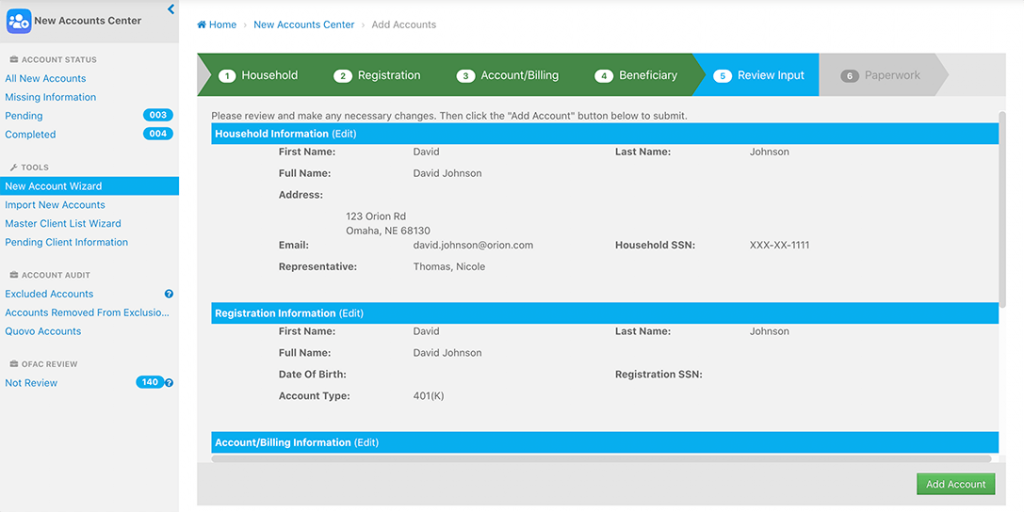Click the horizontal scrollbar under the form
Viewport: 1024px width, 512px height.
point(600,459)
